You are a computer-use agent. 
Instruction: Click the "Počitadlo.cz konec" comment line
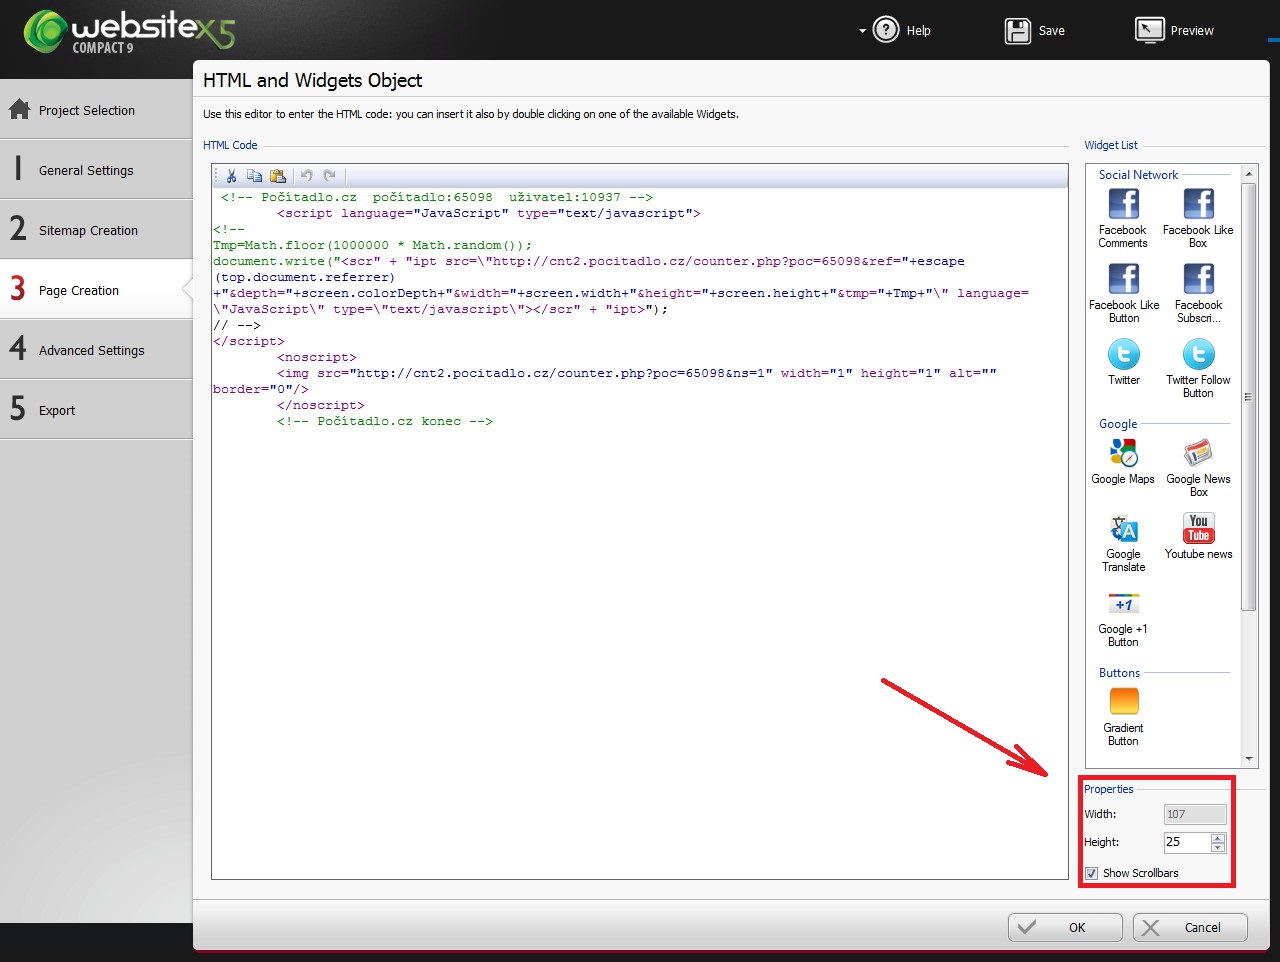385,421
